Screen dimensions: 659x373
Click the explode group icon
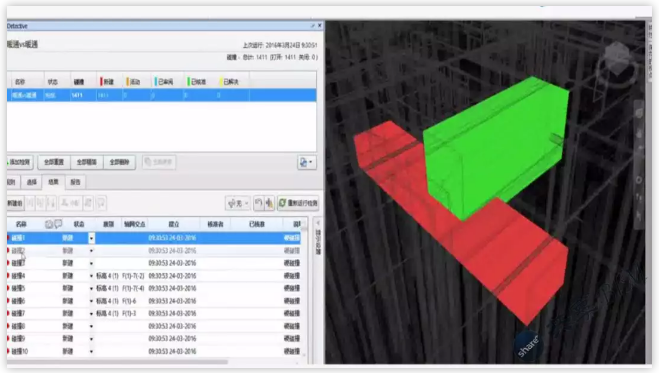point(51,203)
